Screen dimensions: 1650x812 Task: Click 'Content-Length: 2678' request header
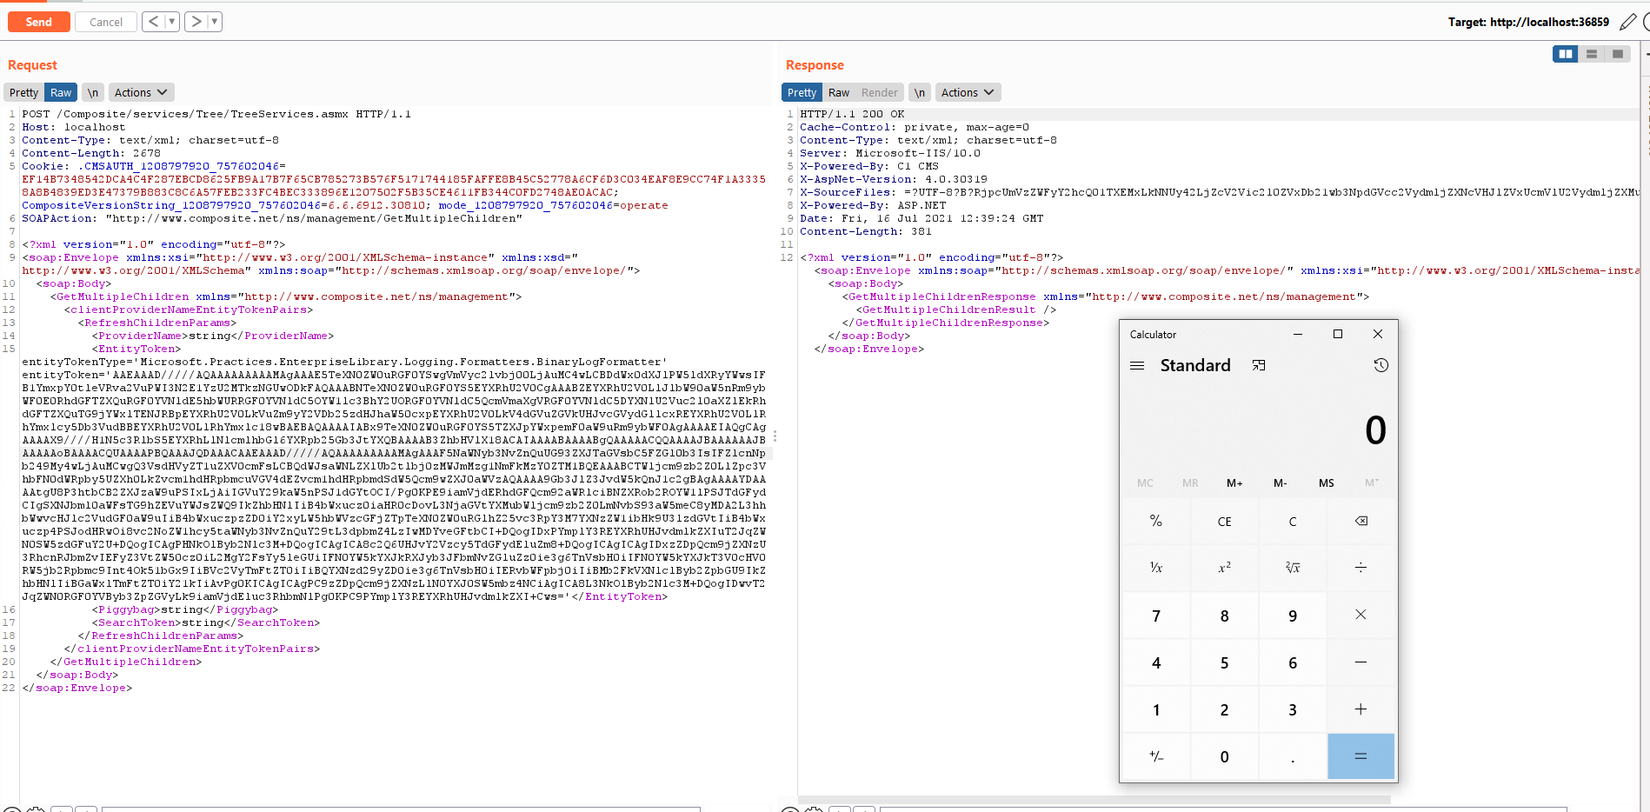tap(92, 153)
